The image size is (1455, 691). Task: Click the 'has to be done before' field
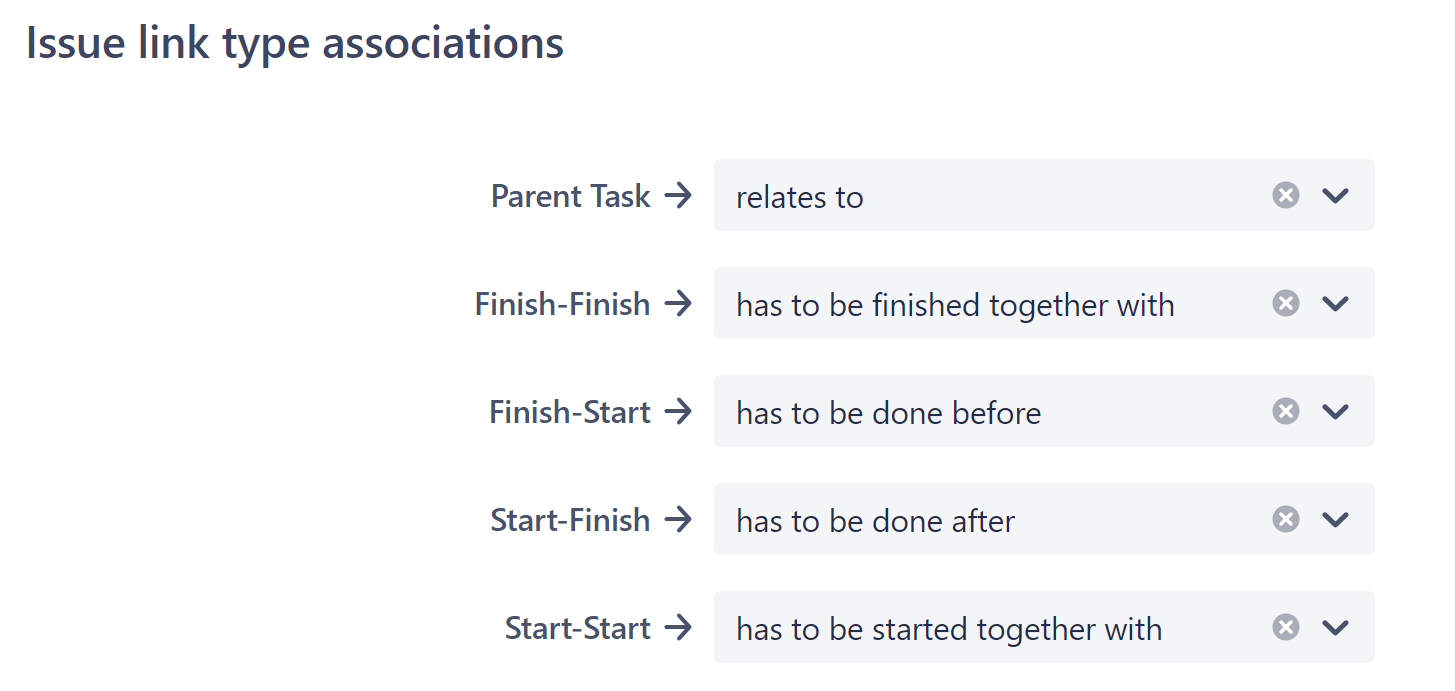click(x=1044, y=411)
